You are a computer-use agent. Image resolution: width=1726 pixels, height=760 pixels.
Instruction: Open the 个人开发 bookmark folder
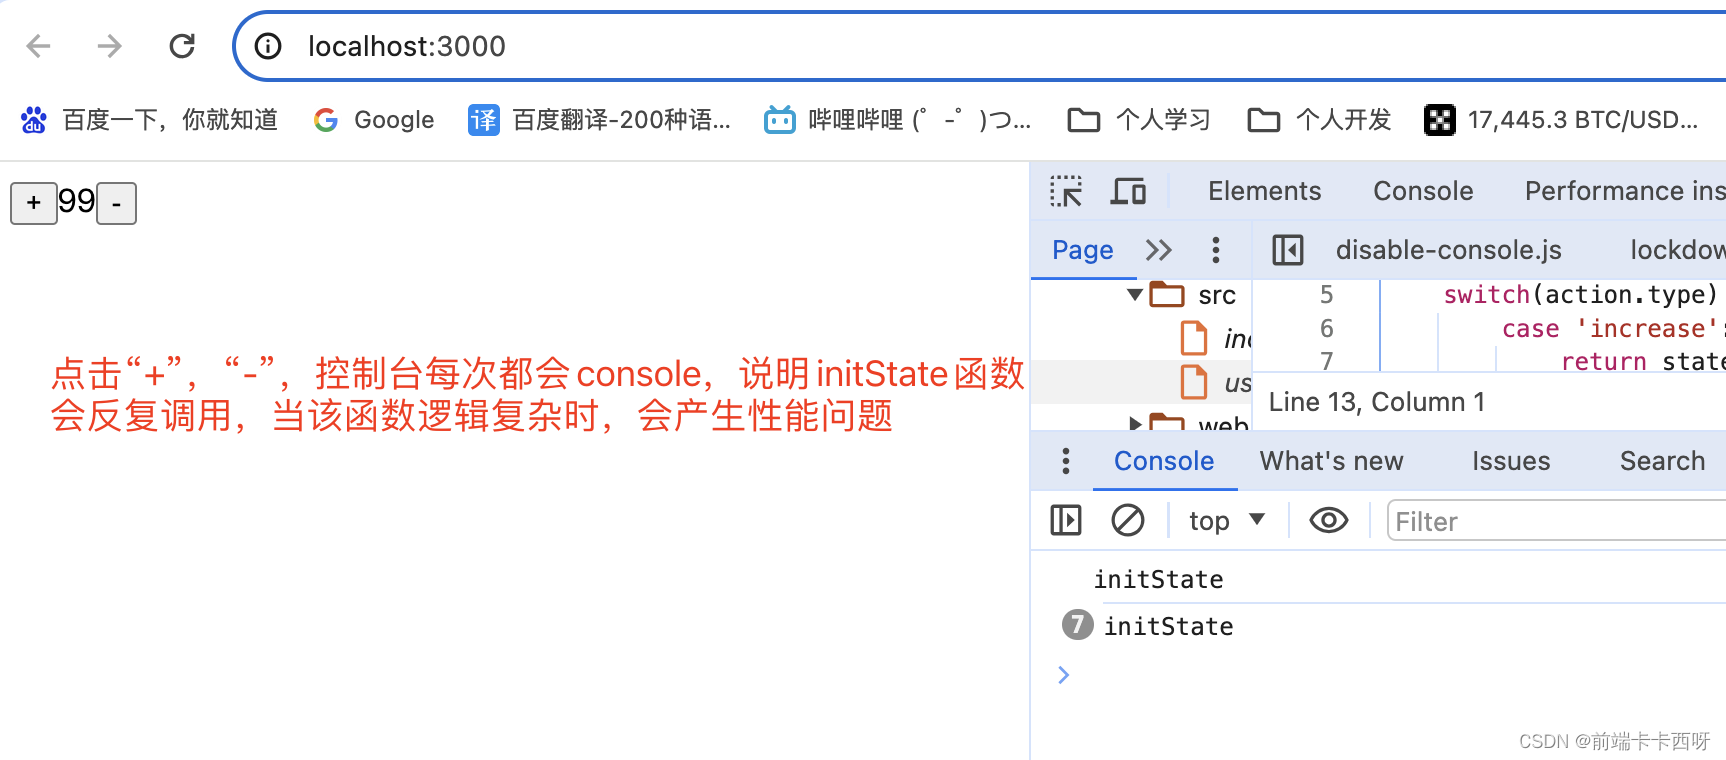pyautogui.click(x=1319, y=120)
